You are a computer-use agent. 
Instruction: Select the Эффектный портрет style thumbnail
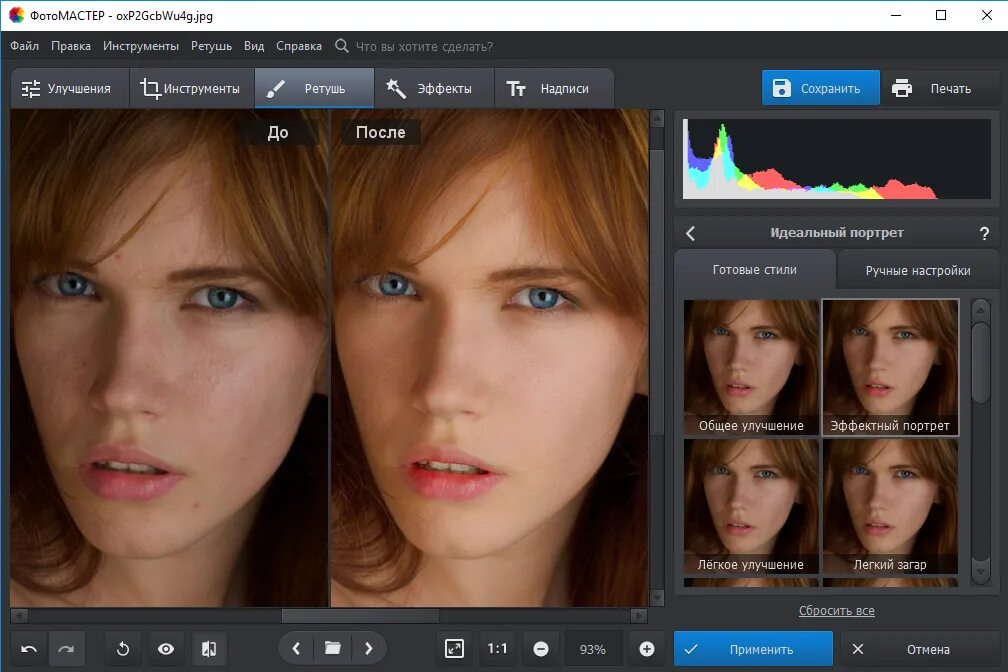point(890,367)
